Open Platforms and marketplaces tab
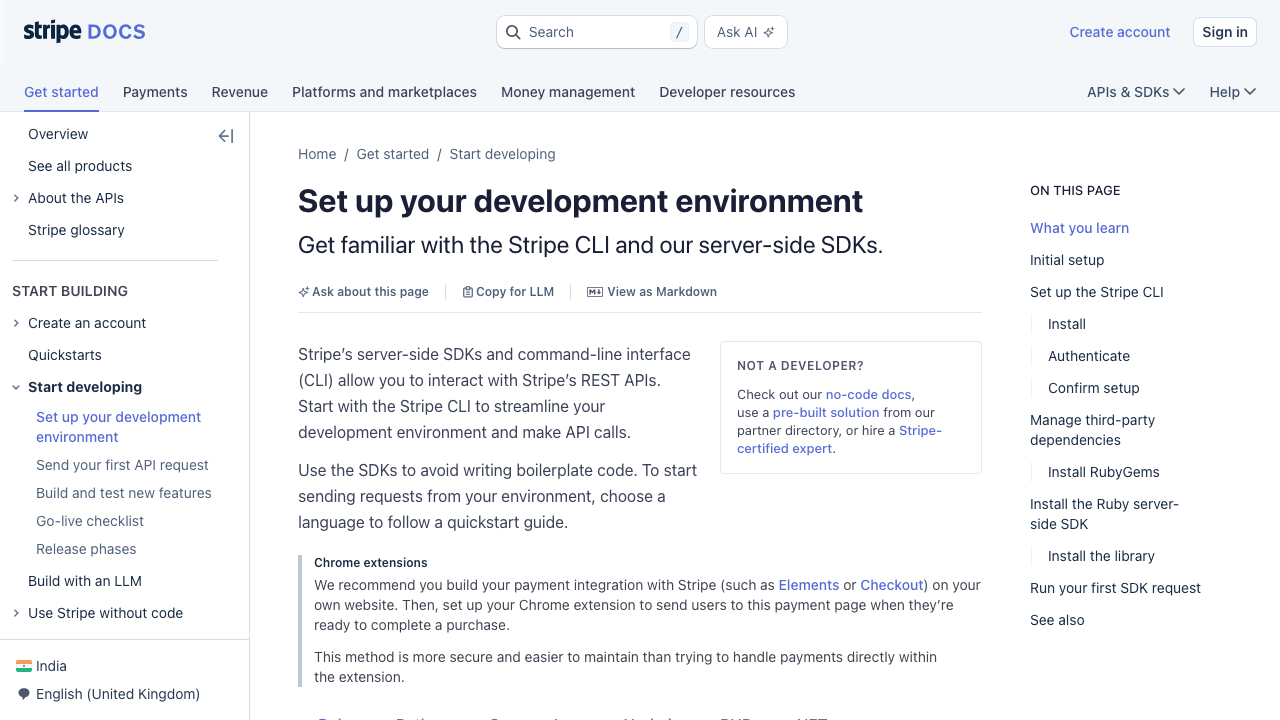 [384, 92]
